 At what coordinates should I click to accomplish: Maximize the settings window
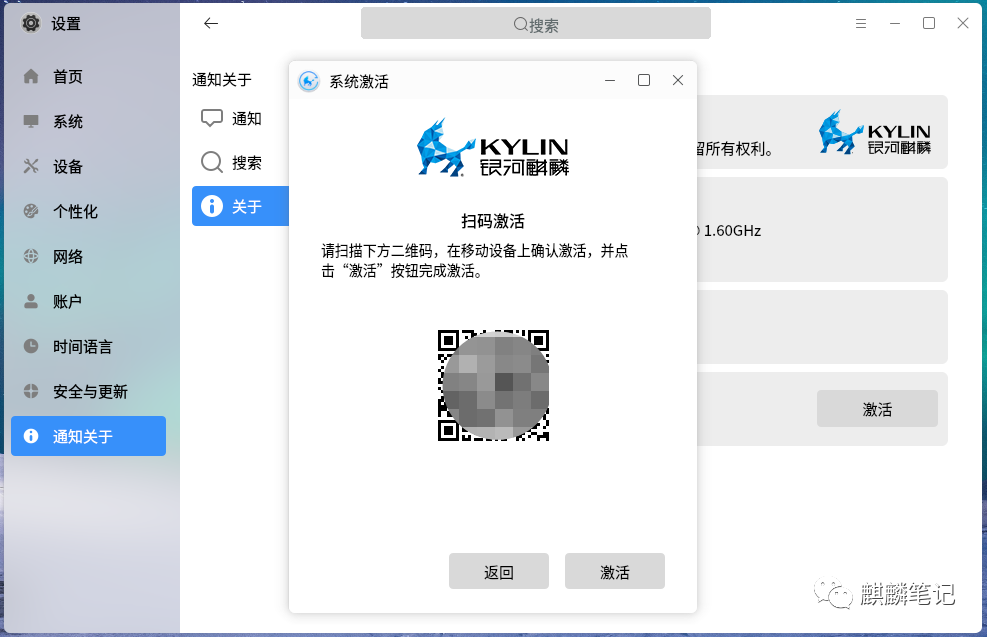click(x=929, y=23)
